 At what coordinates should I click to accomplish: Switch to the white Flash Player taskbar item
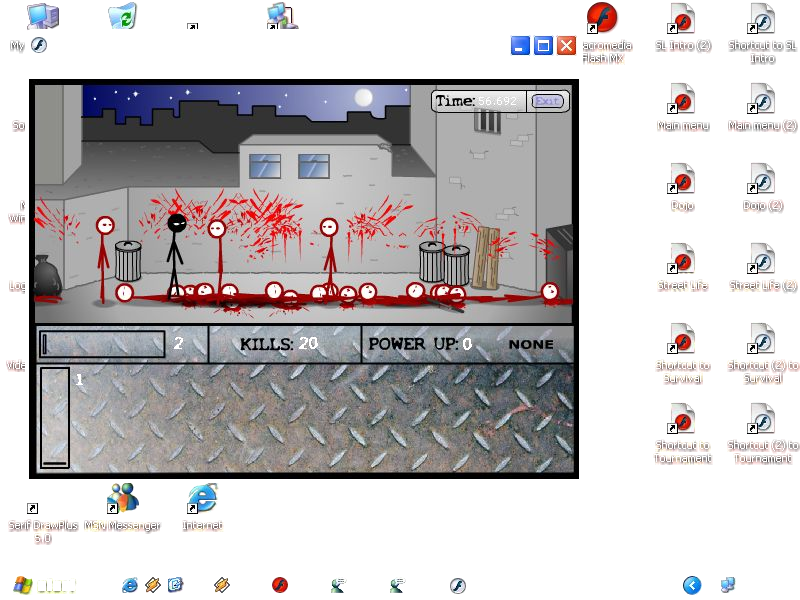point(458,585)
